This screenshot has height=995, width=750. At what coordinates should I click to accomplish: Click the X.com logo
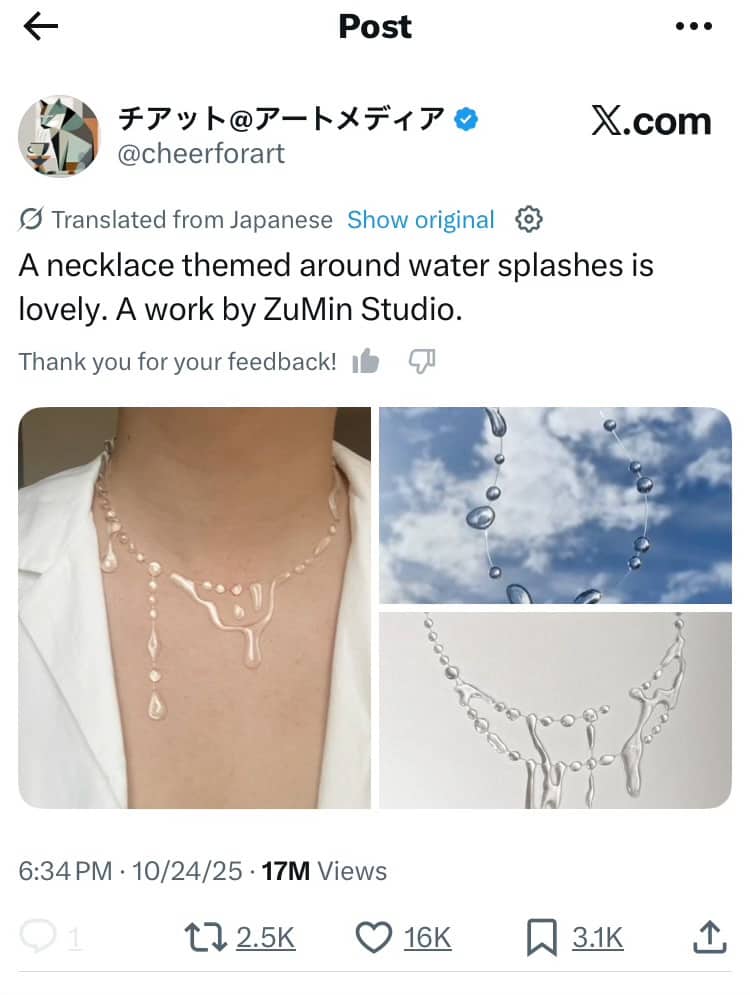point(652,122)
